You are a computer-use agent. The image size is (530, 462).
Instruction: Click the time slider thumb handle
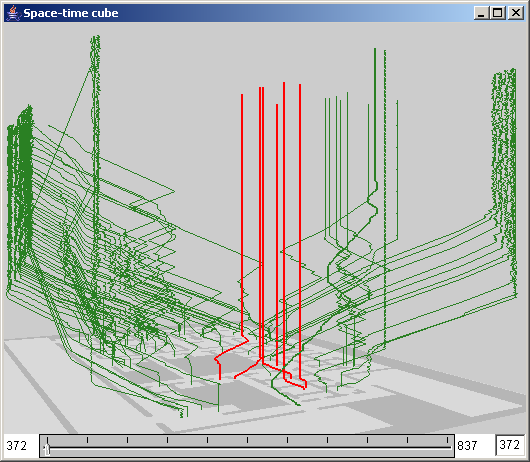[47, 449]
